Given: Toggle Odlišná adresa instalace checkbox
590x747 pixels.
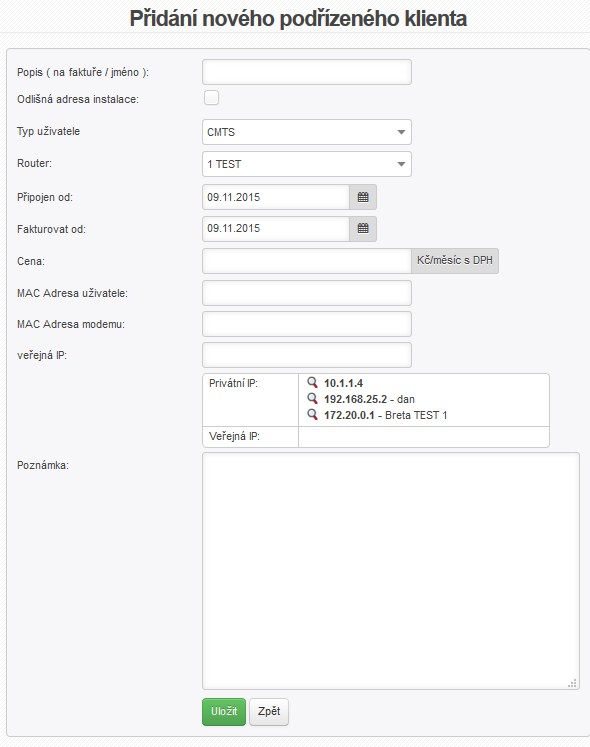Looking at the screenshot, I should 212,98.
